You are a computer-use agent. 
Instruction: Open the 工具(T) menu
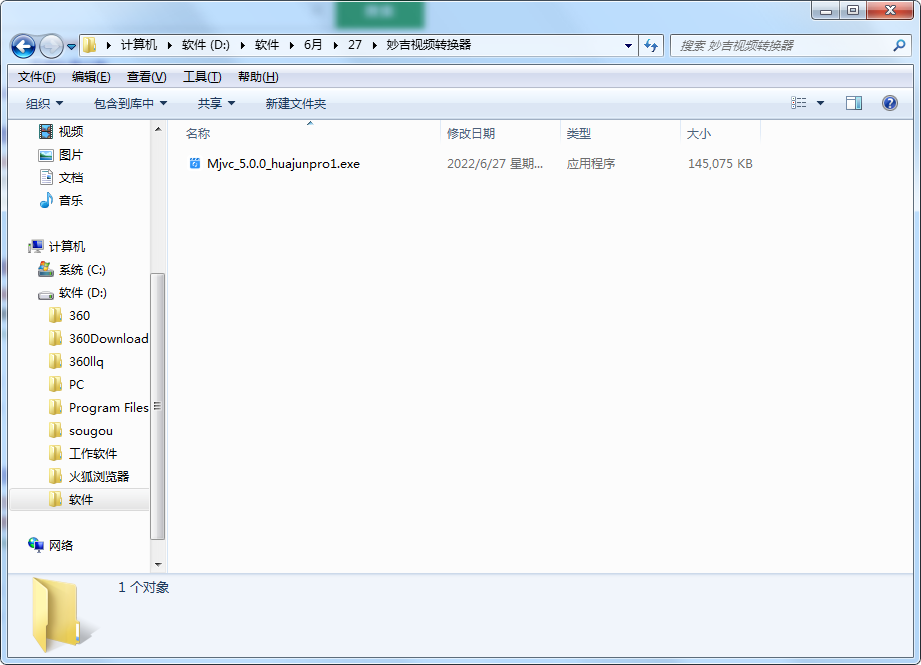202,77
